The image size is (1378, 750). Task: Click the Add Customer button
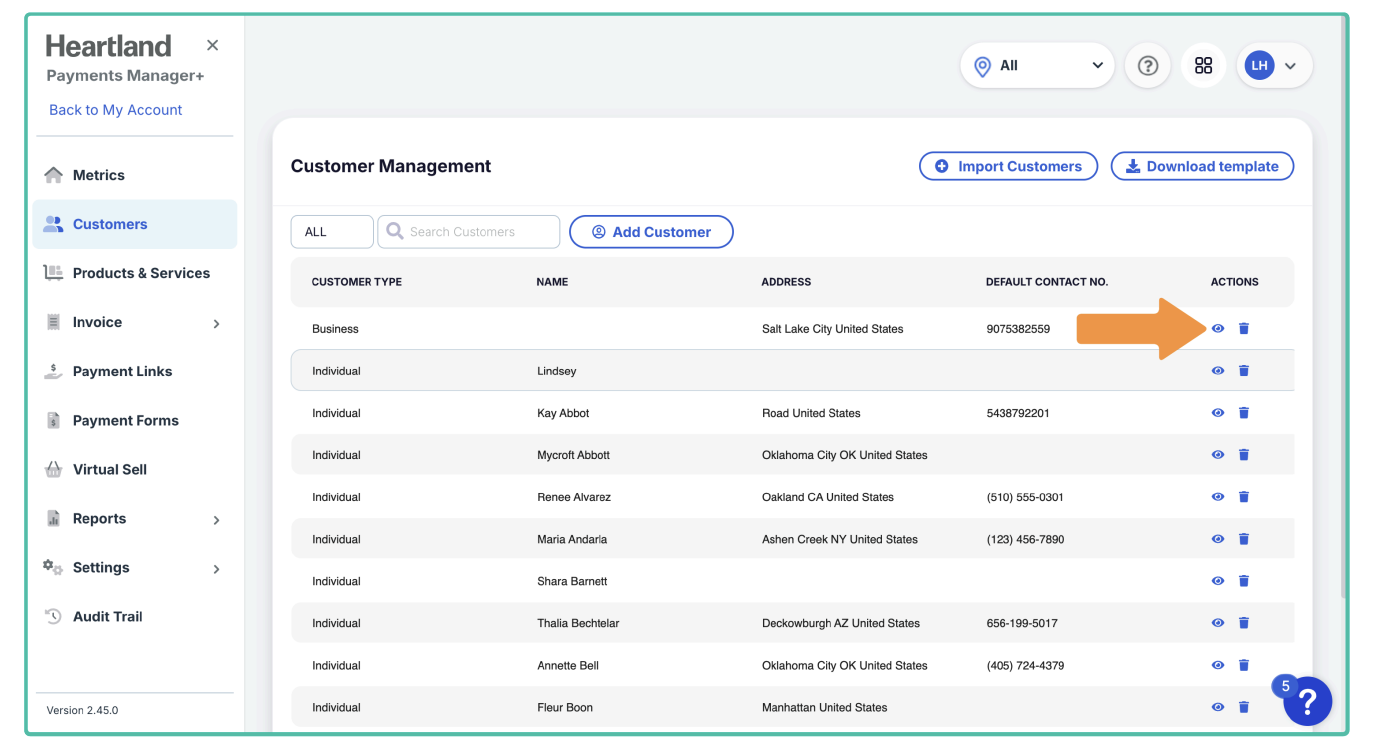pyautogui.click(x=651, y=232)
